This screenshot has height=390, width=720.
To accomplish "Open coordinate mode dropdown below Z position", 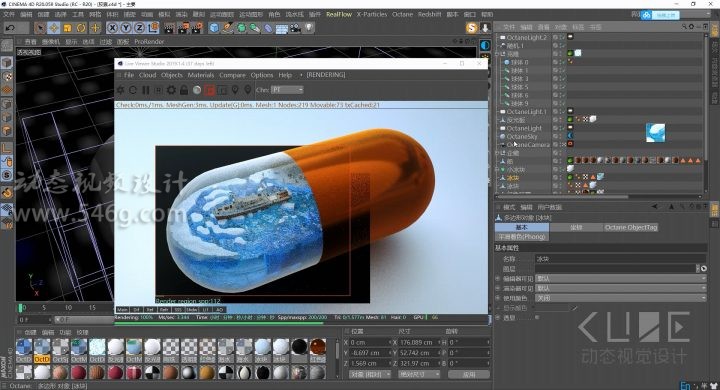I will [370, 374].
